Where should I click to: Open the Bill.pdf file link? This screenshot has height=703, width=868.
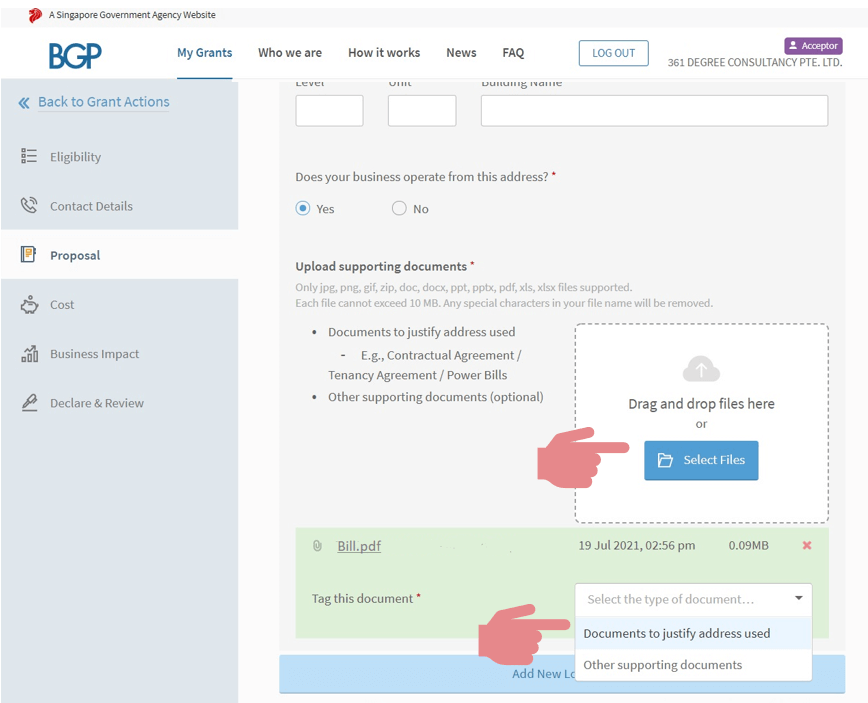point(359,546)
